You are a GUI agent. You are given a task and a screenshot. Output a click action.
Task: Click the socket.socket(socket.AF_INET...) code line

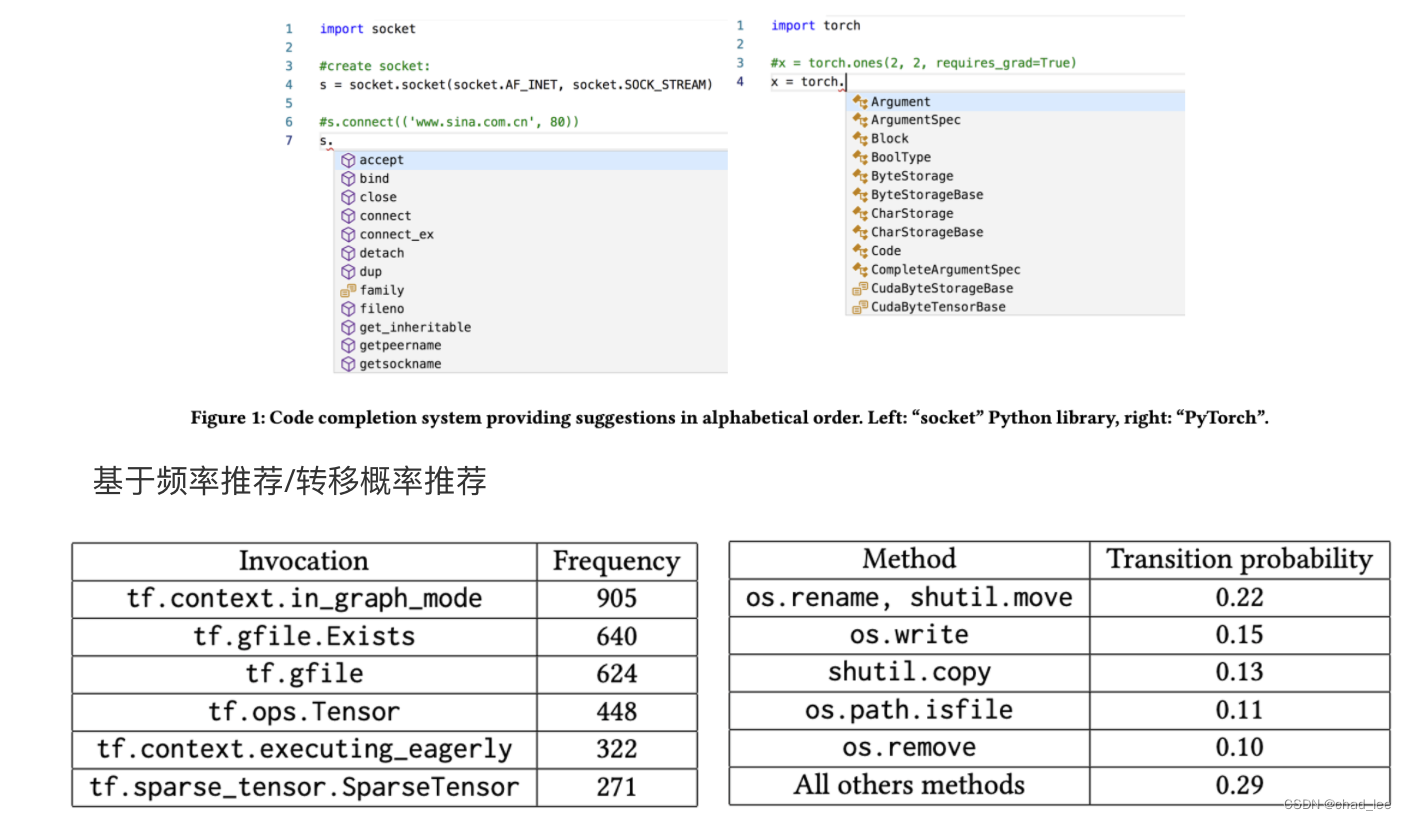point(516,85)
